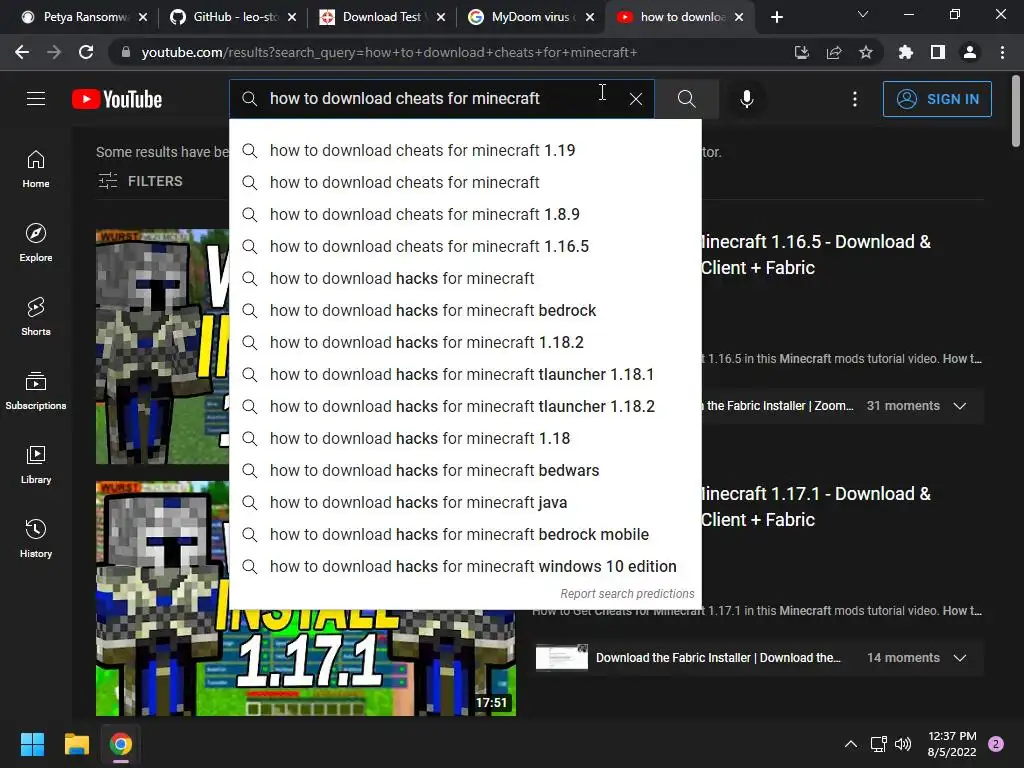Open Subscriptions in the sidebar

tap(36, 391)
